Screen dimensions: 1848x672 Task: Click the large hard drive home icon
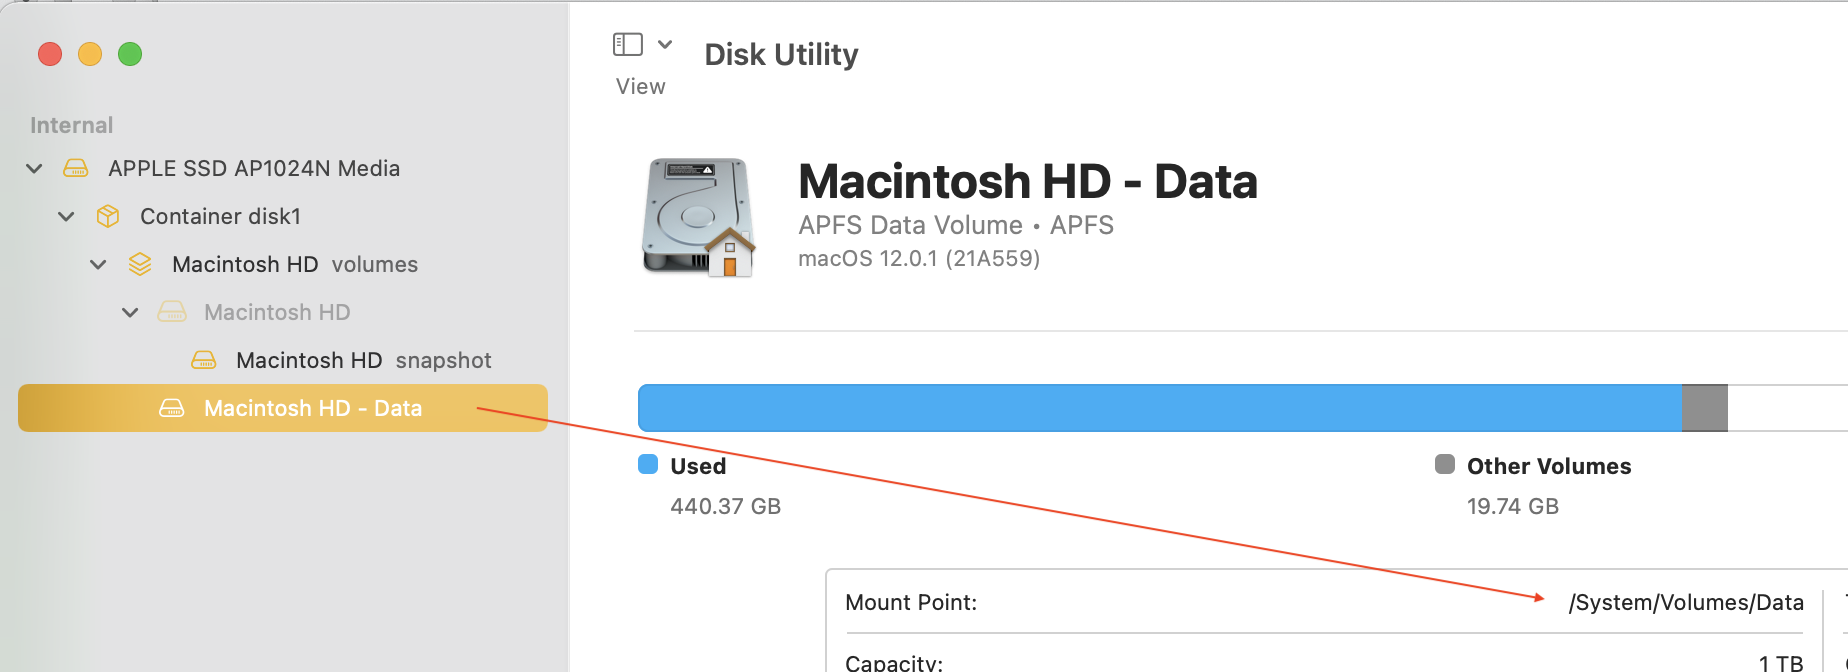pyautogui.click(x=698, y=216)
